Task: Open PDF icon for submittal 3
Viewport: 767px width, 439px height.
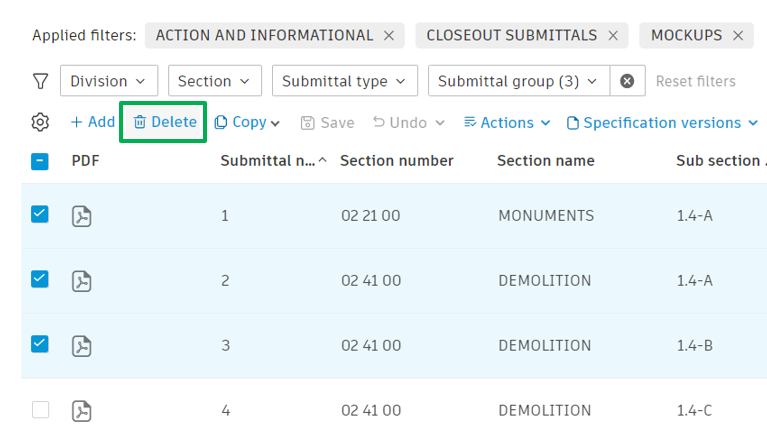Action: pyautogui.click(x=82, y=346)
